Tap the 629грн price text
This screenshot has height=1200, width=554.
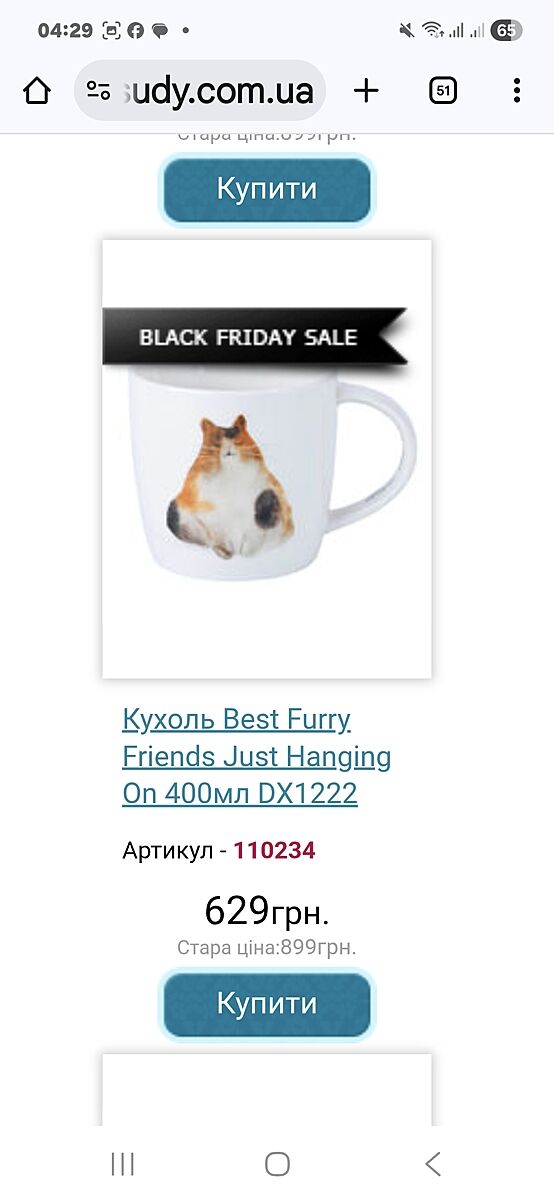click(x=267, y=911)
